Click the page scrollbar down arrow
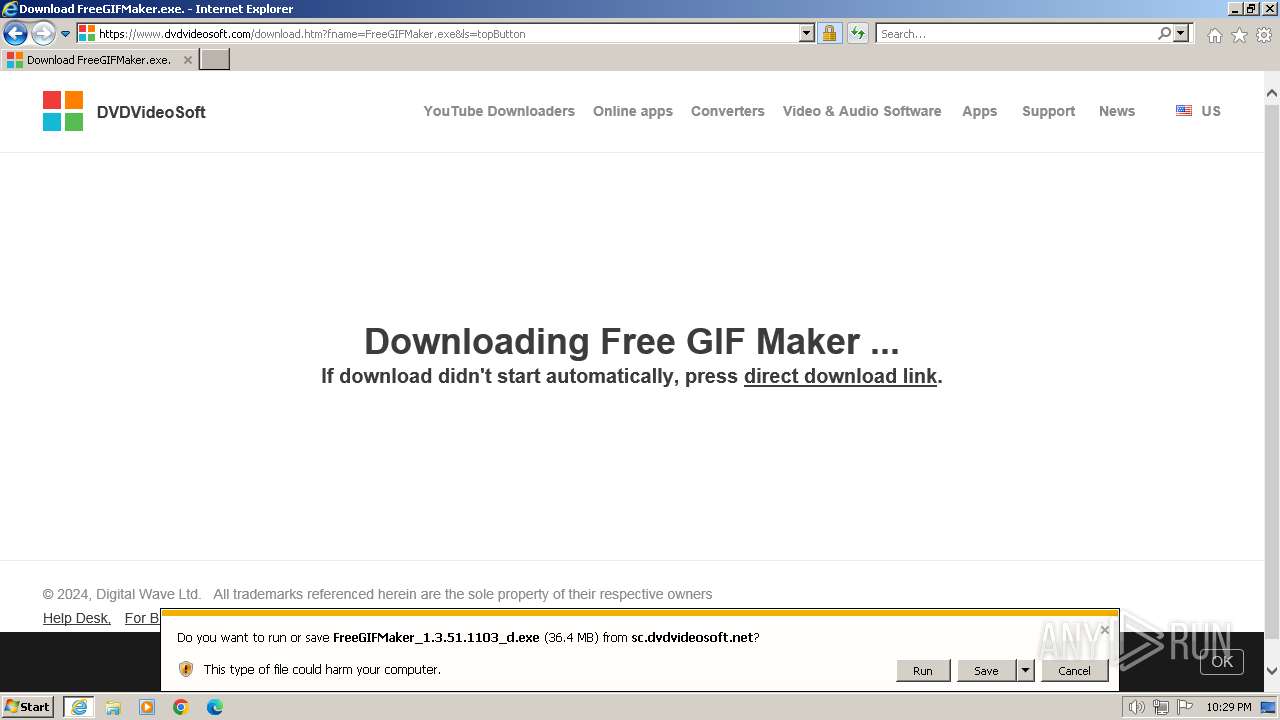This screenshot has height=720, width=1280. [1272, 671]
